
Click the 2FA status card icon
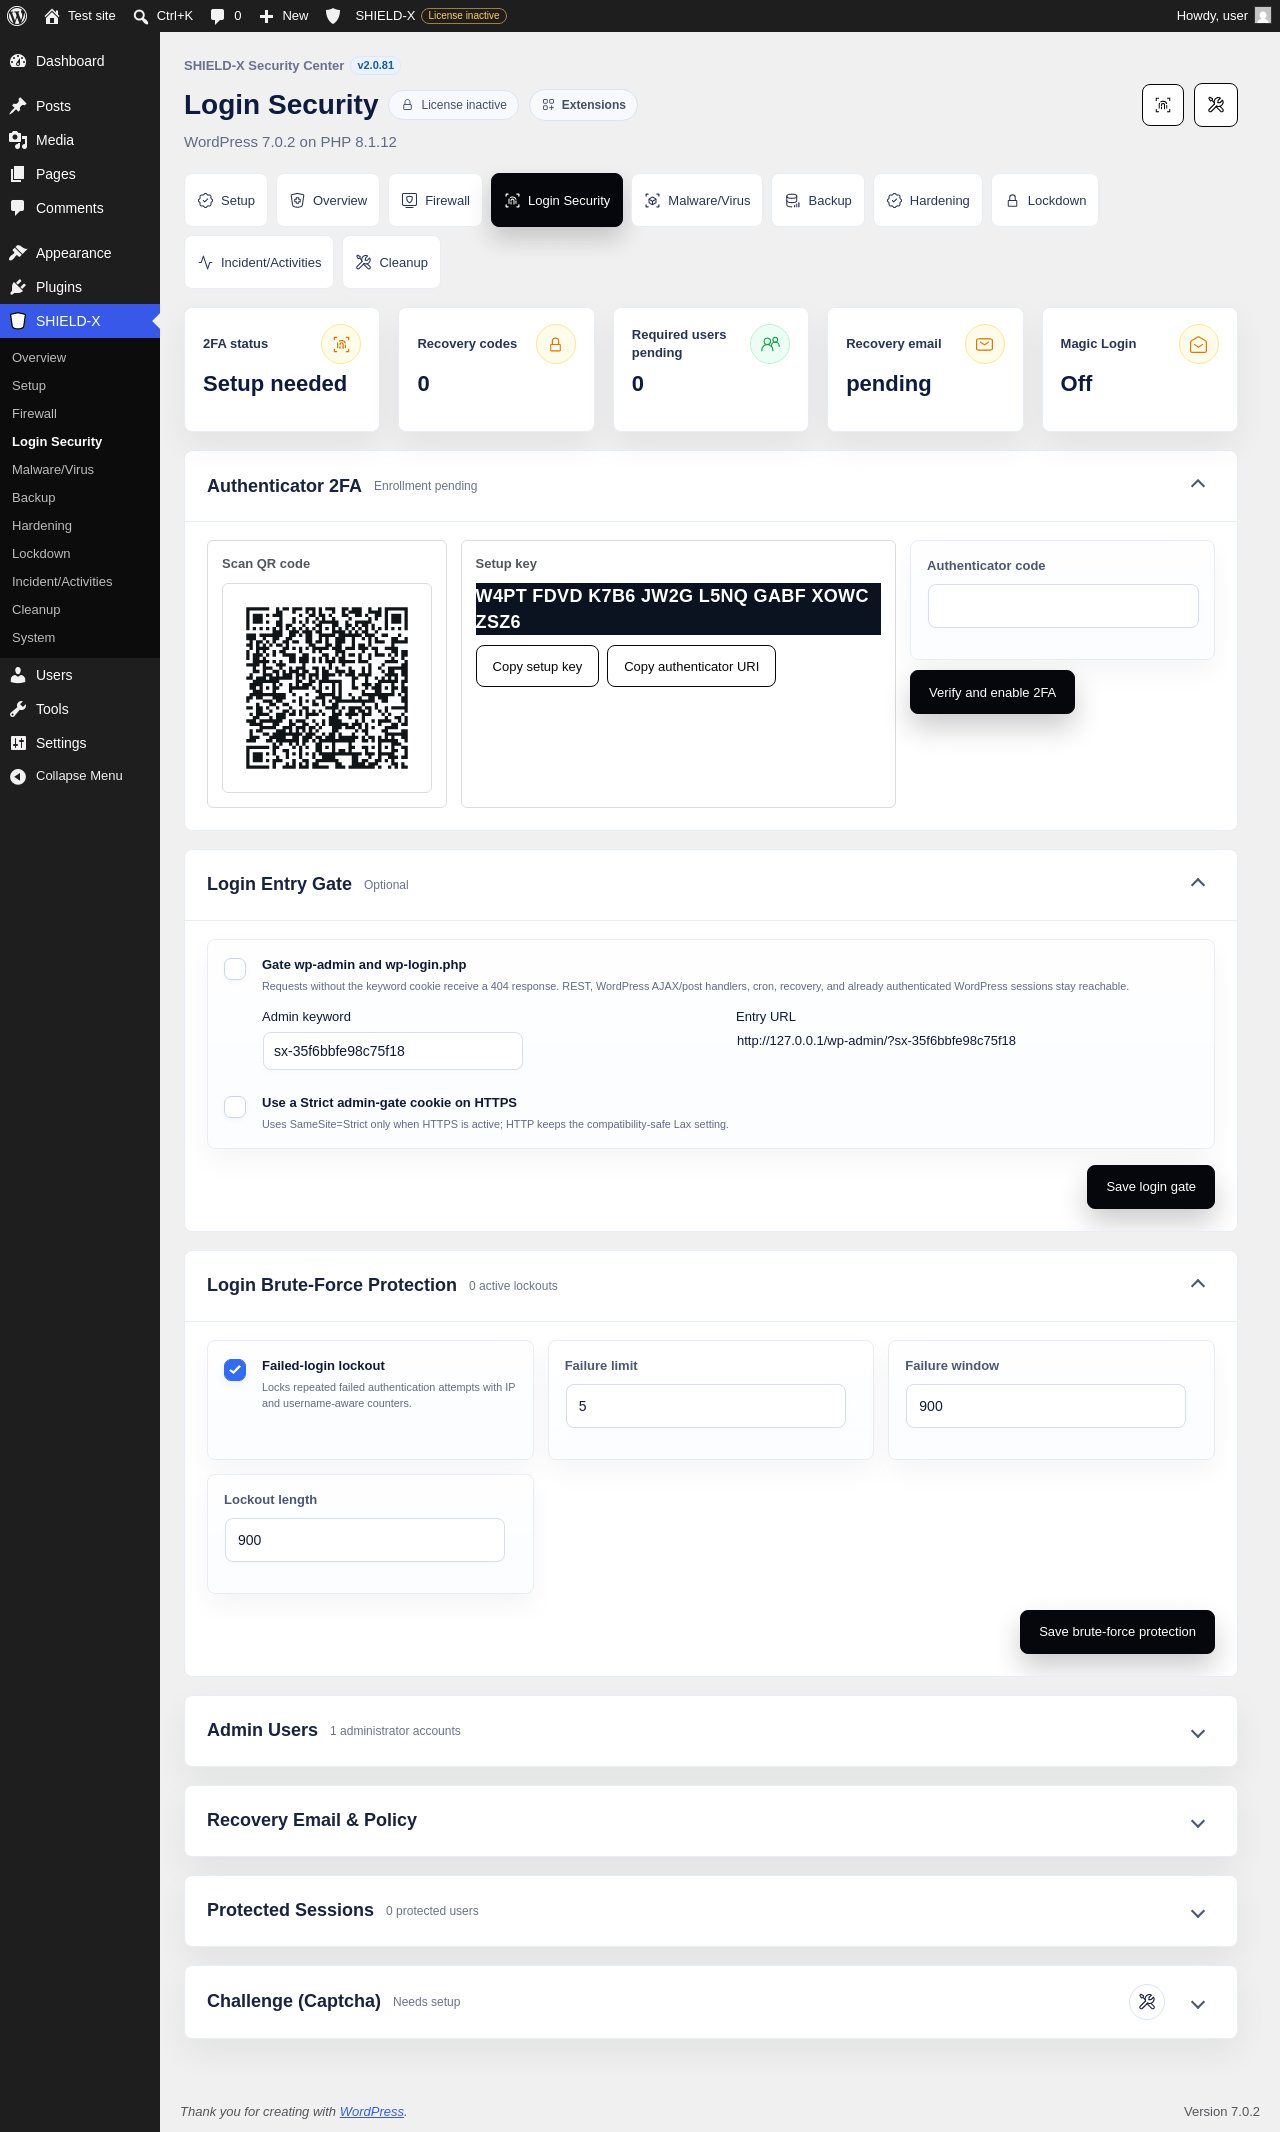click(341, 344)
